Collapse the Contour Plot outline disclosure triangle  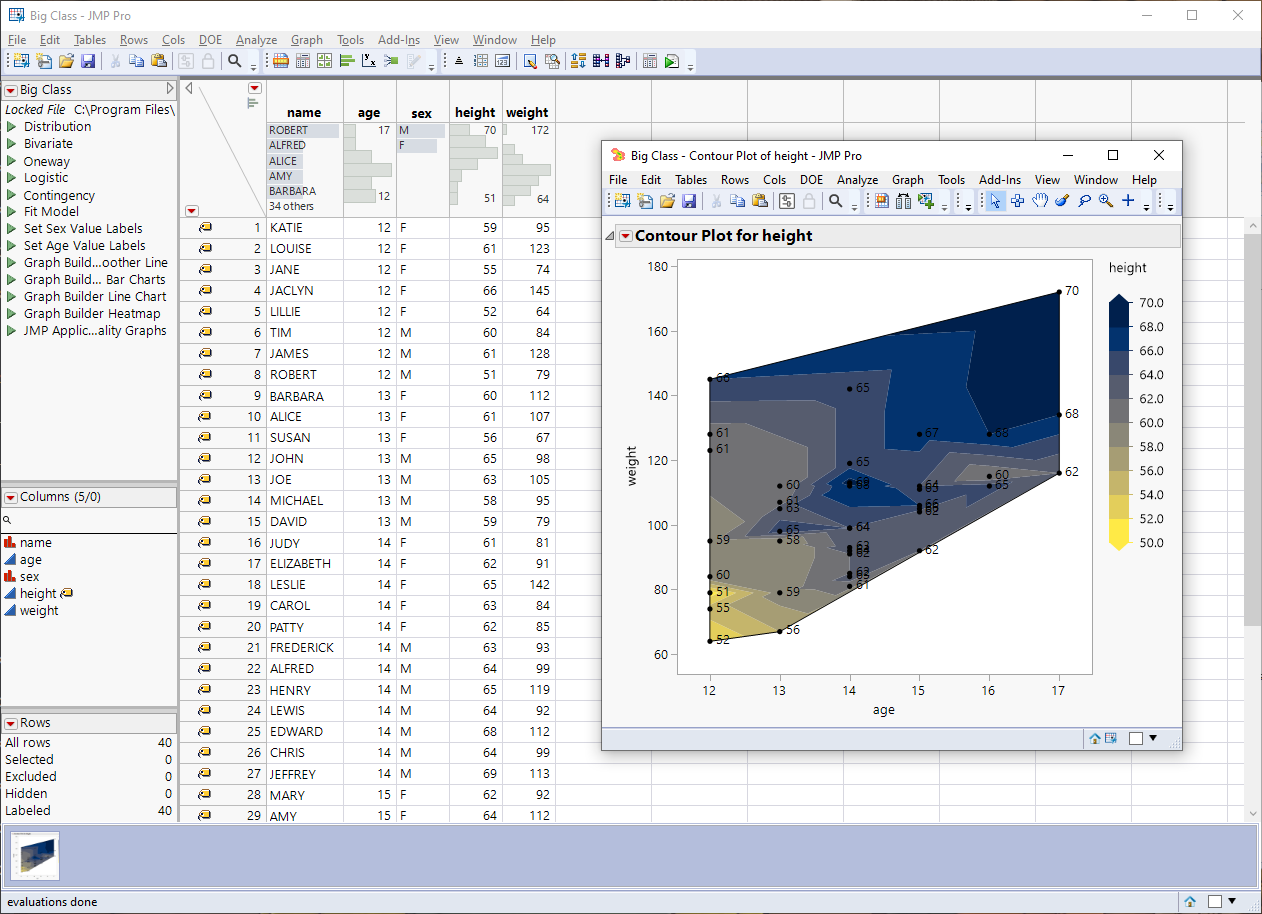tap(609, 236)
